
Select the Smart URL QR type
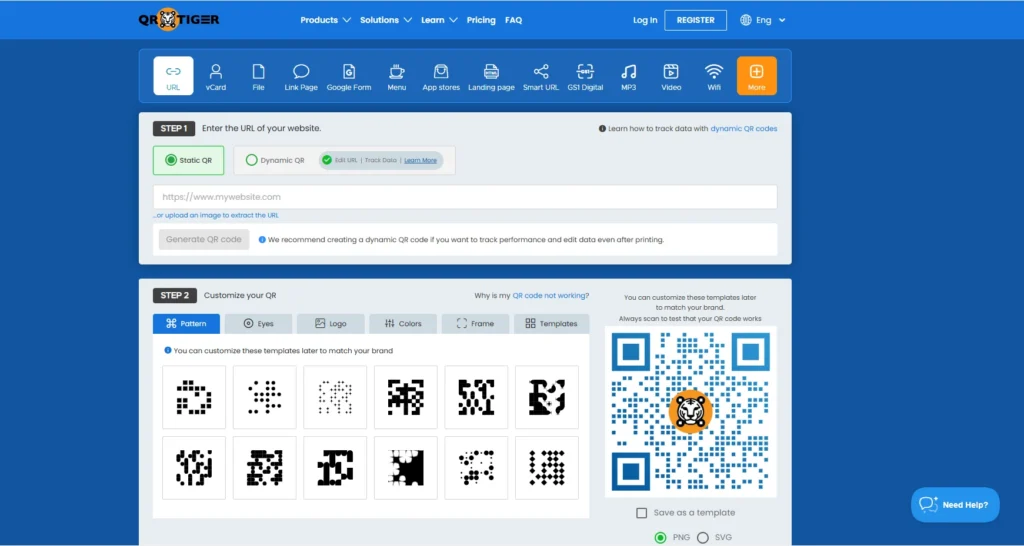pyautogui.click(x=541, y=76)
